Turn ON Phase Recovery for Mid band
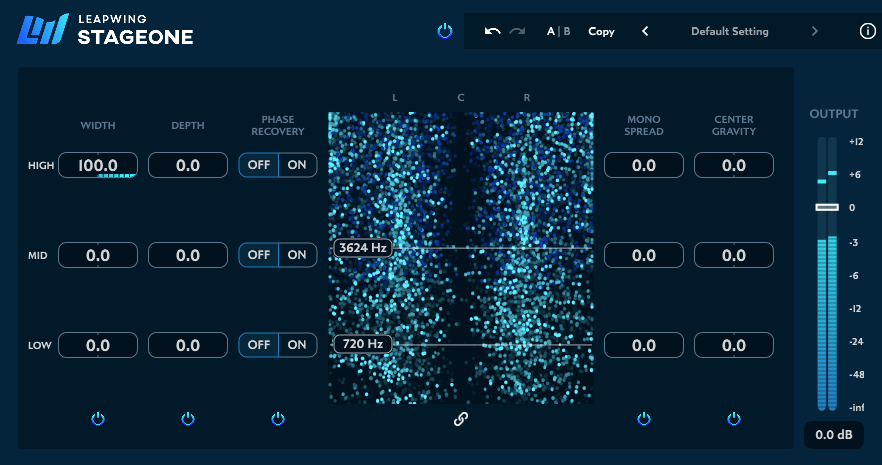This screenshot has width=882, height=465. (x=297, y=255)
